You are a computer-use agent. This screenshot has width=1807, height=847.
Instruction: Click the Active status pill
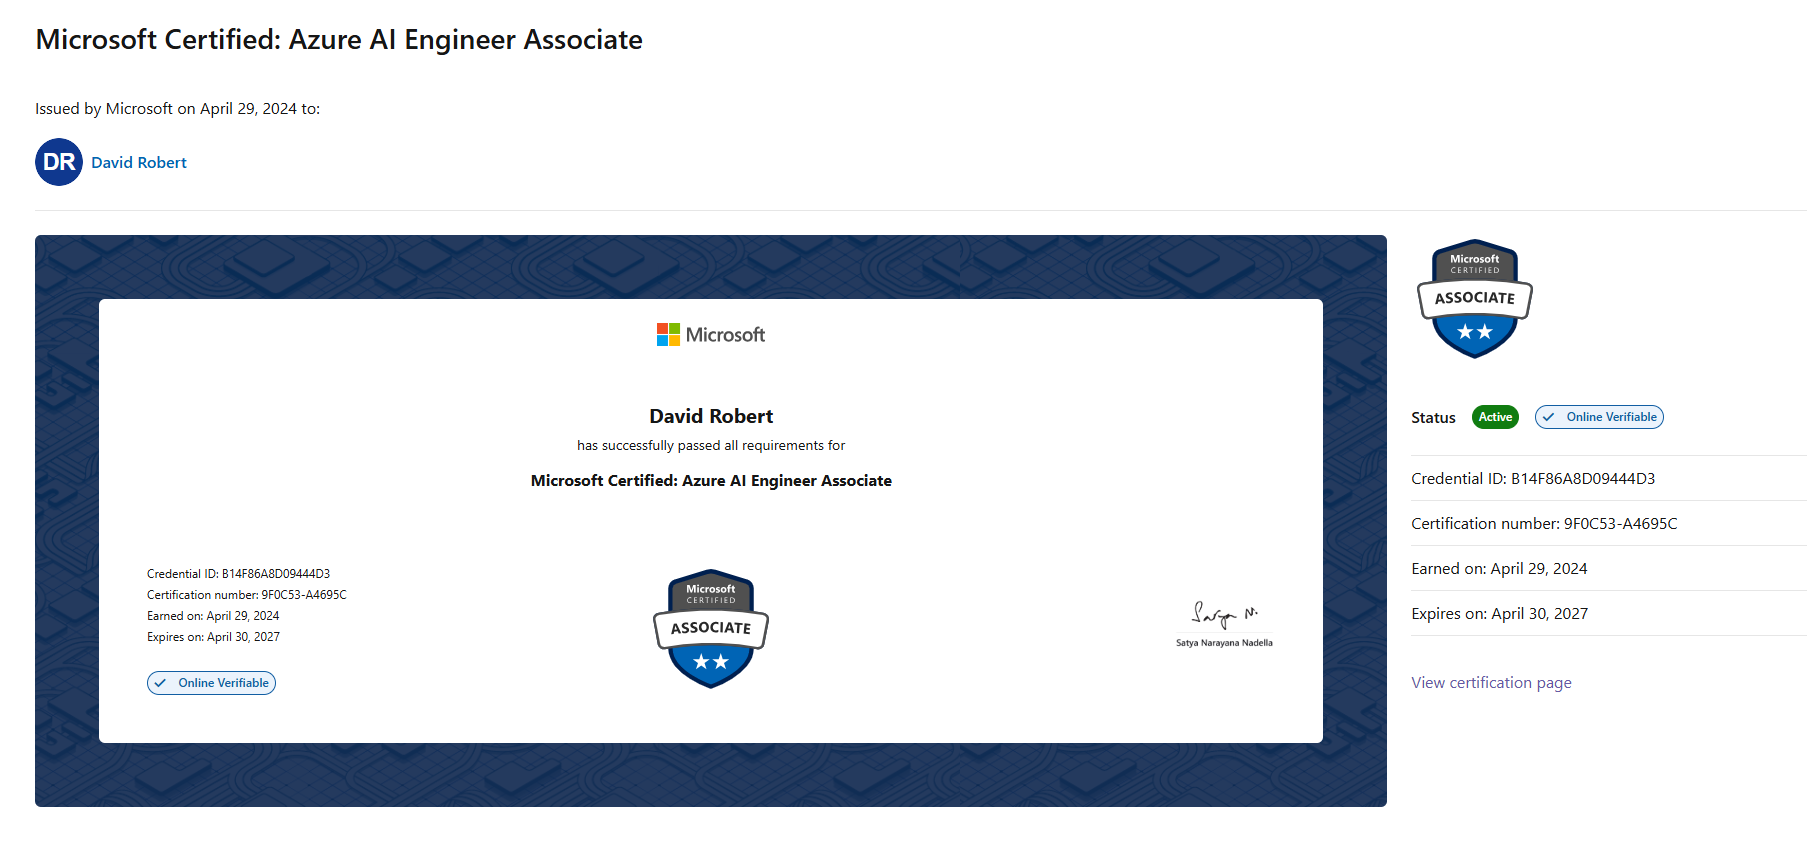click(1495, 417)
